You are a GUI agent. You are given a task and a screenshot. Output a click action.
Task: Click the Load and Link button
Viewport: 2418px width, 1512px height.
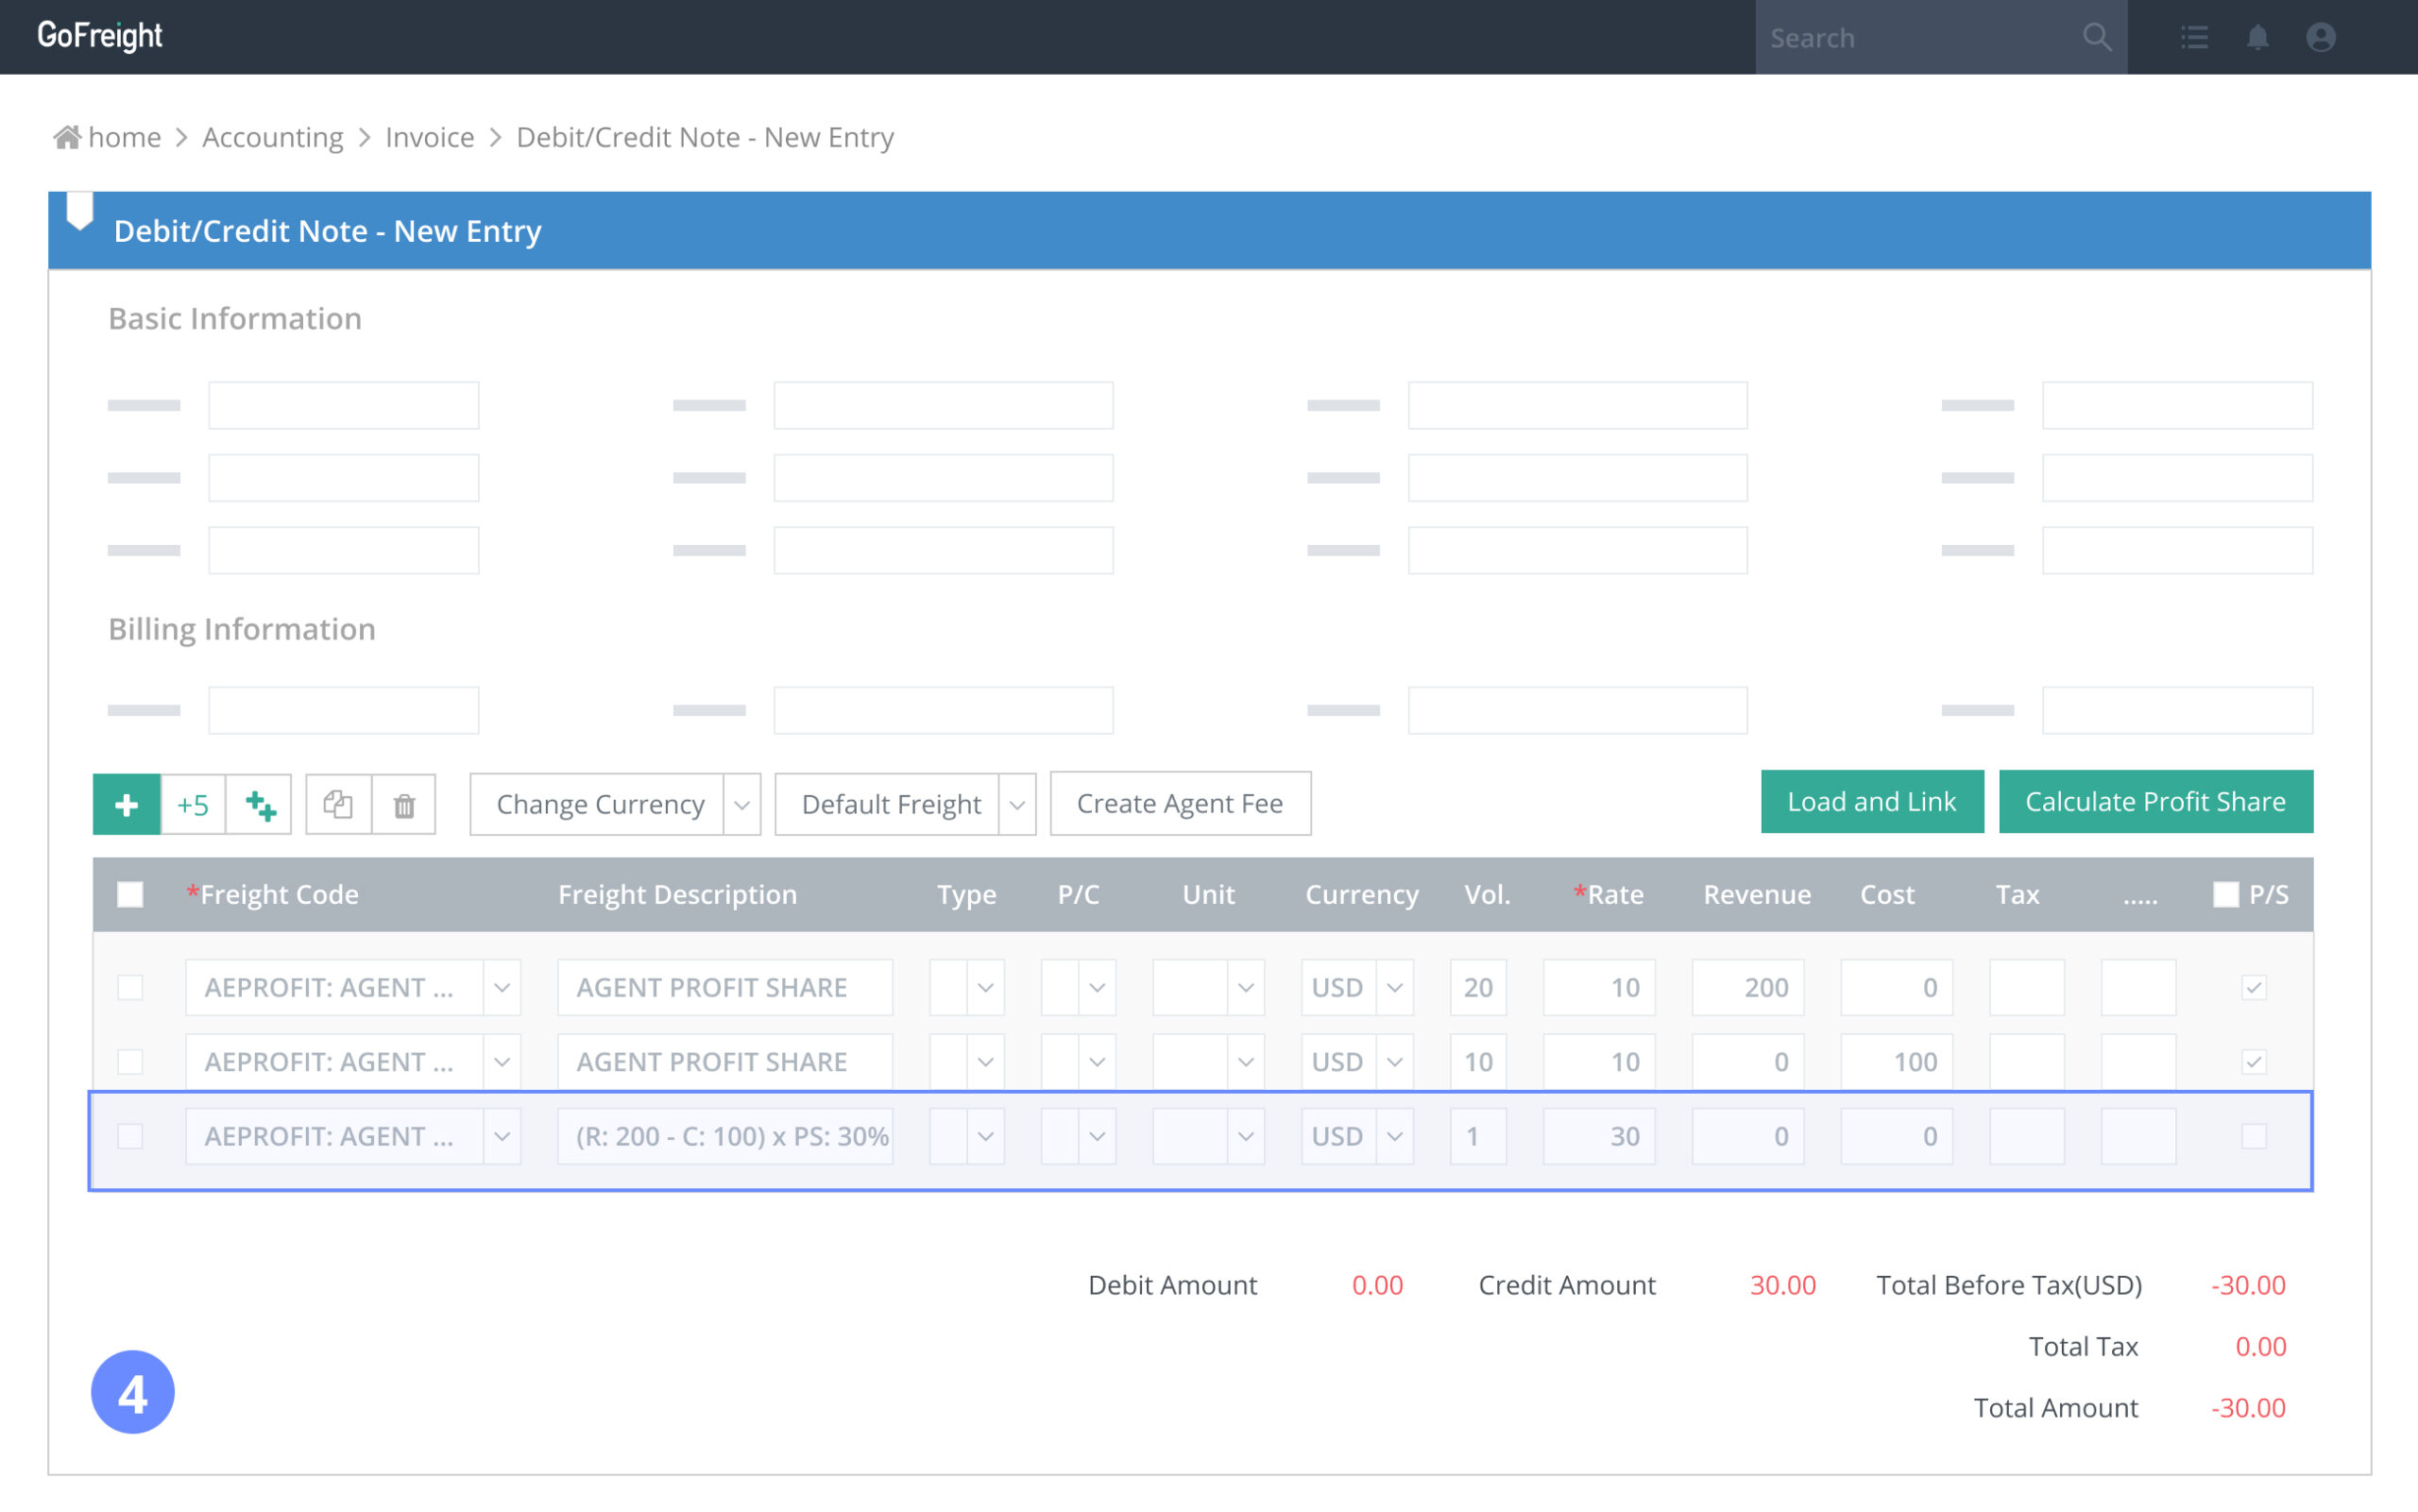(1871, 801)
